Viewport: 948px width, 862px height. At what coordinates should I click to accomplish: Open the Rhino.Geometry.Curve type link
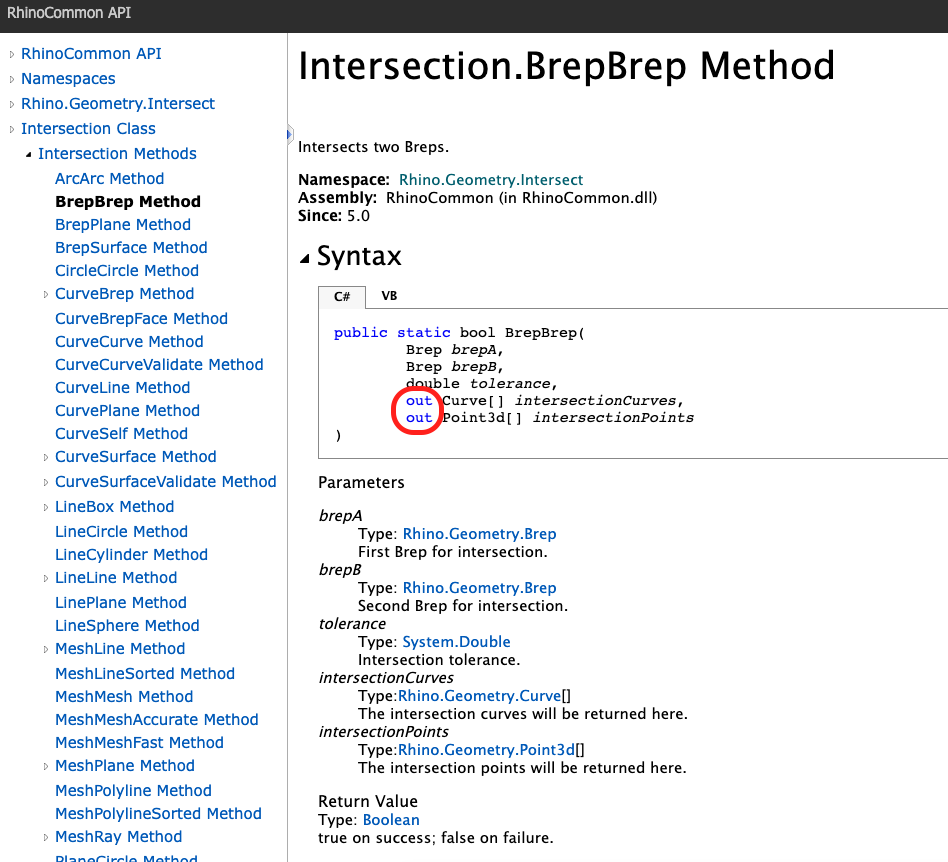pyautogui.click(x=479, y=696)
